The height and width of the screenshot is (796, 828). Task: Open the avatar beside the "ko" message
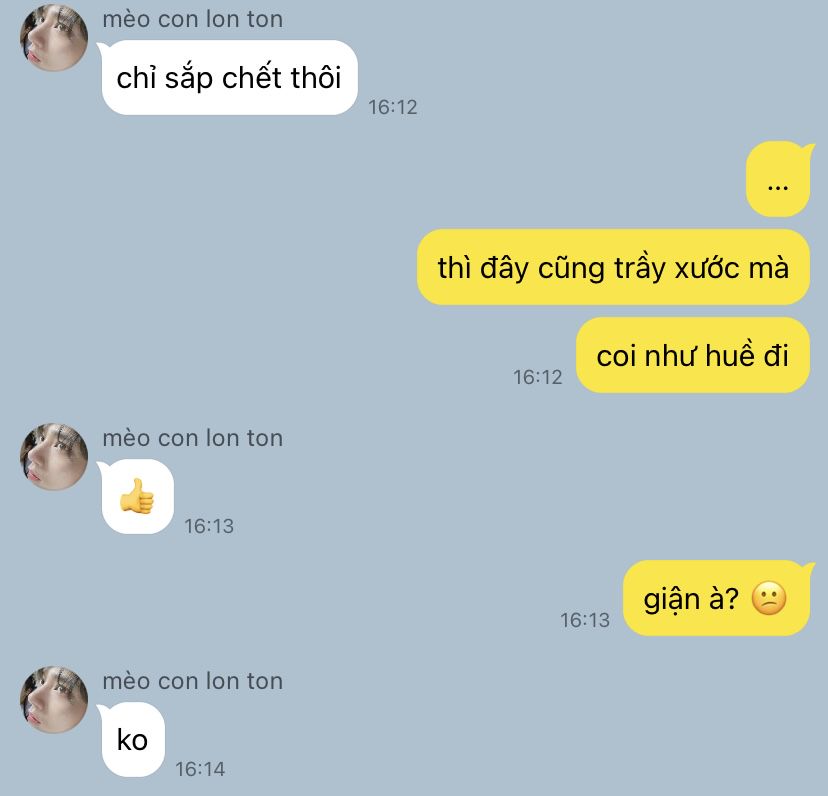point(54,700)
